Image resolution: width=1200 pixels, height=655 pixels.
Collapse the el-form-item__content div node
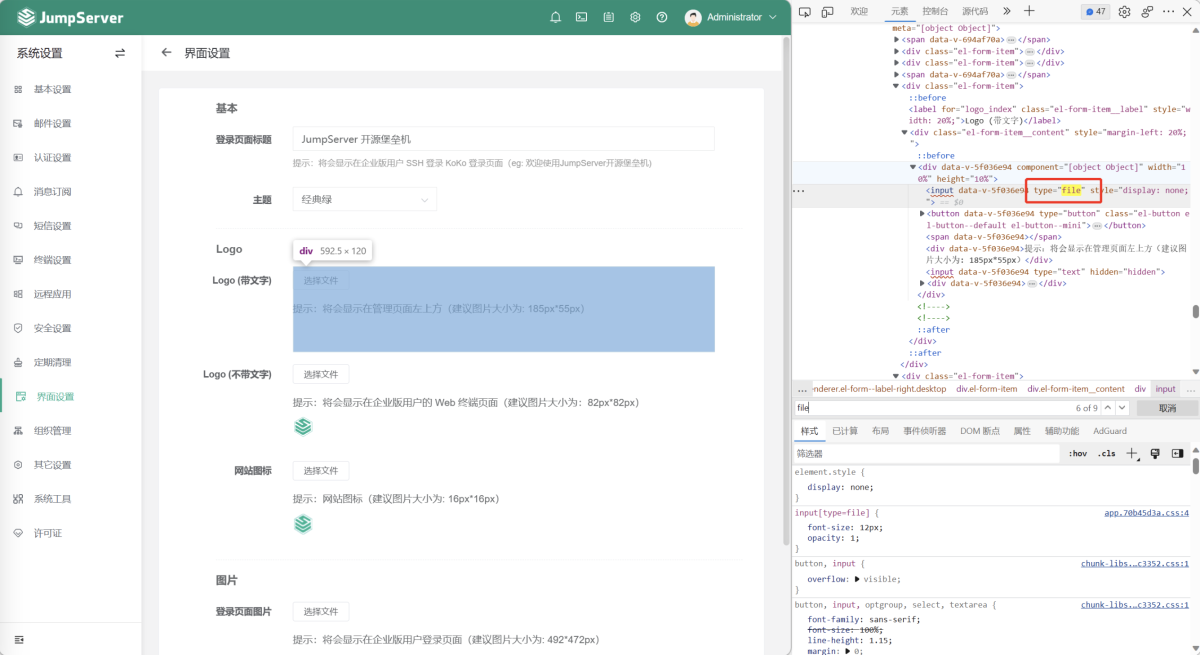click(x=905, y=132)
